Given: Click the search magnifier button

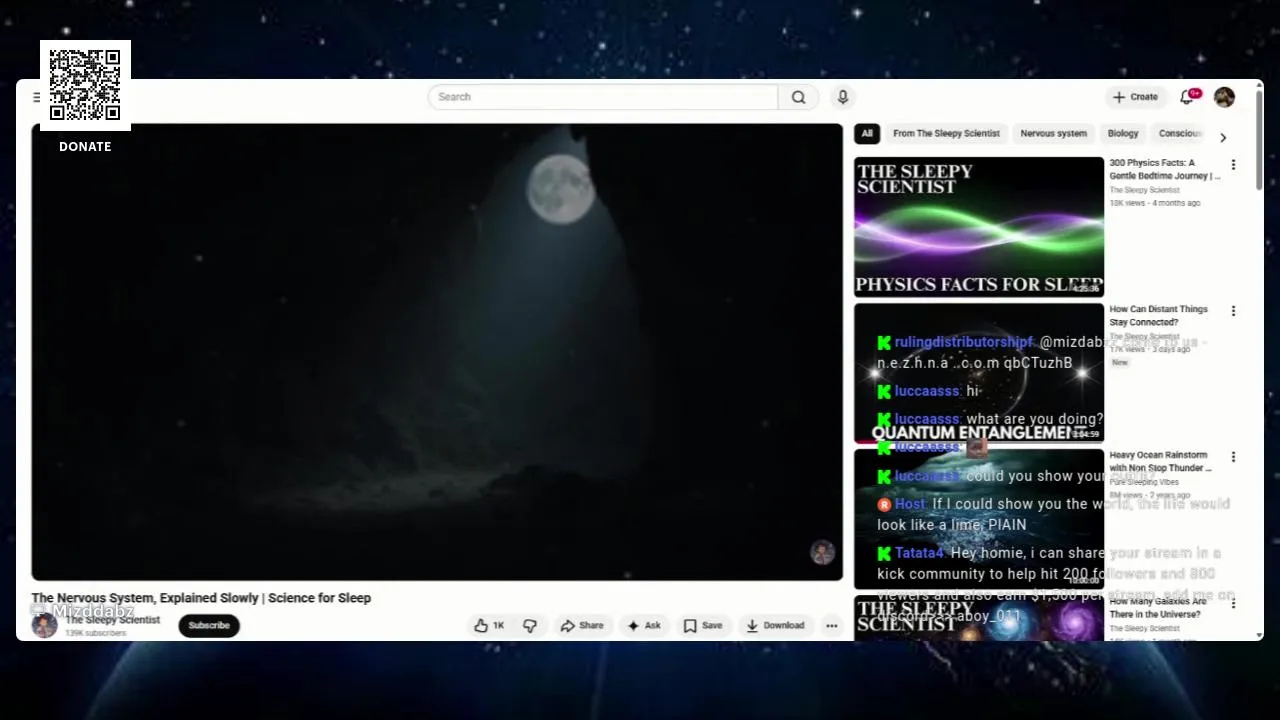Looking at the screenshot, I should click(798, 97).
